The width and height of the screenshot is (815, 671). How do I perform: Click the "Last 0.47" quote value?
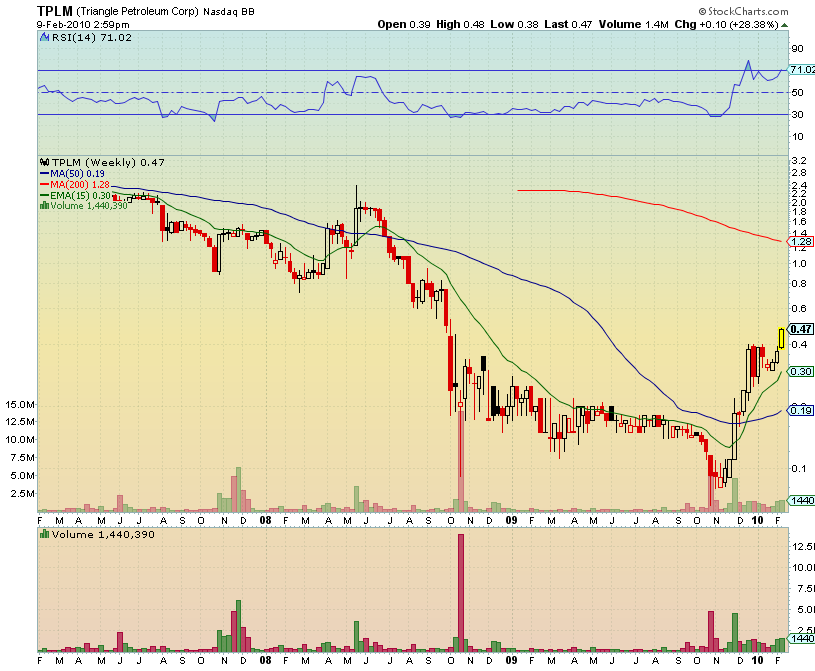tap(568, 24)
